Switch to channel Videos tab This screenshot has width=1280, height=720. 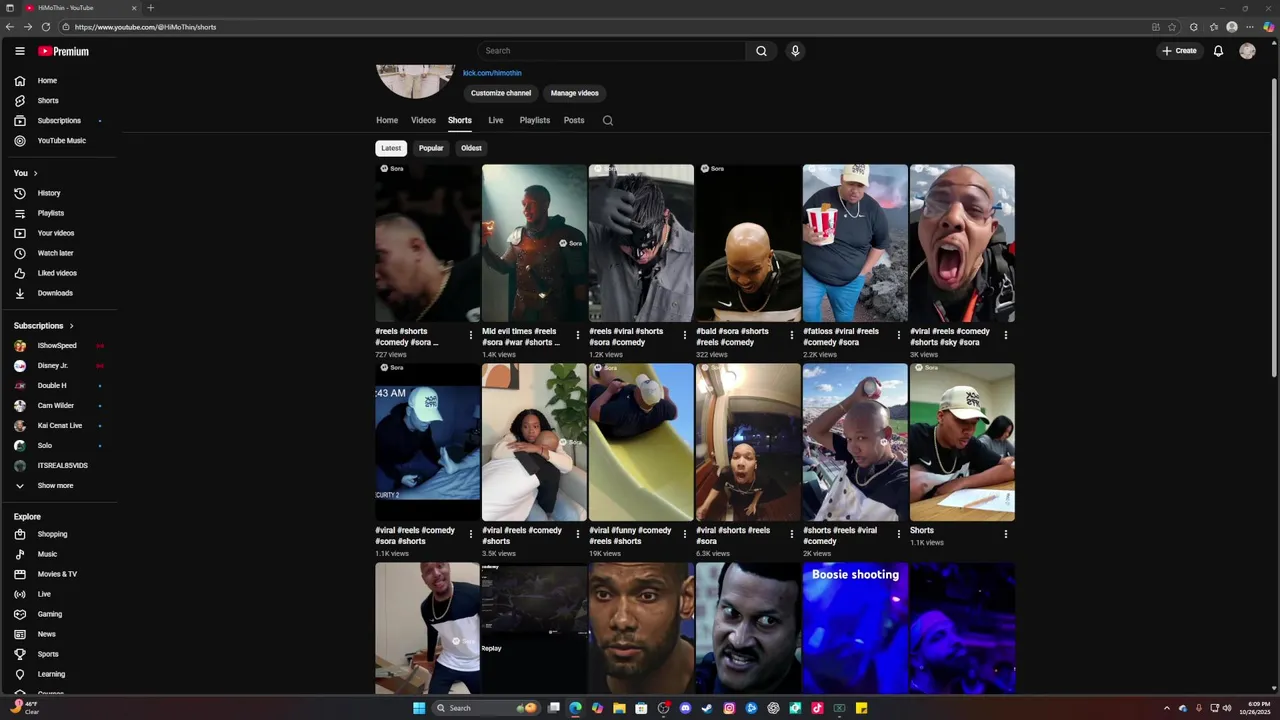423,120
